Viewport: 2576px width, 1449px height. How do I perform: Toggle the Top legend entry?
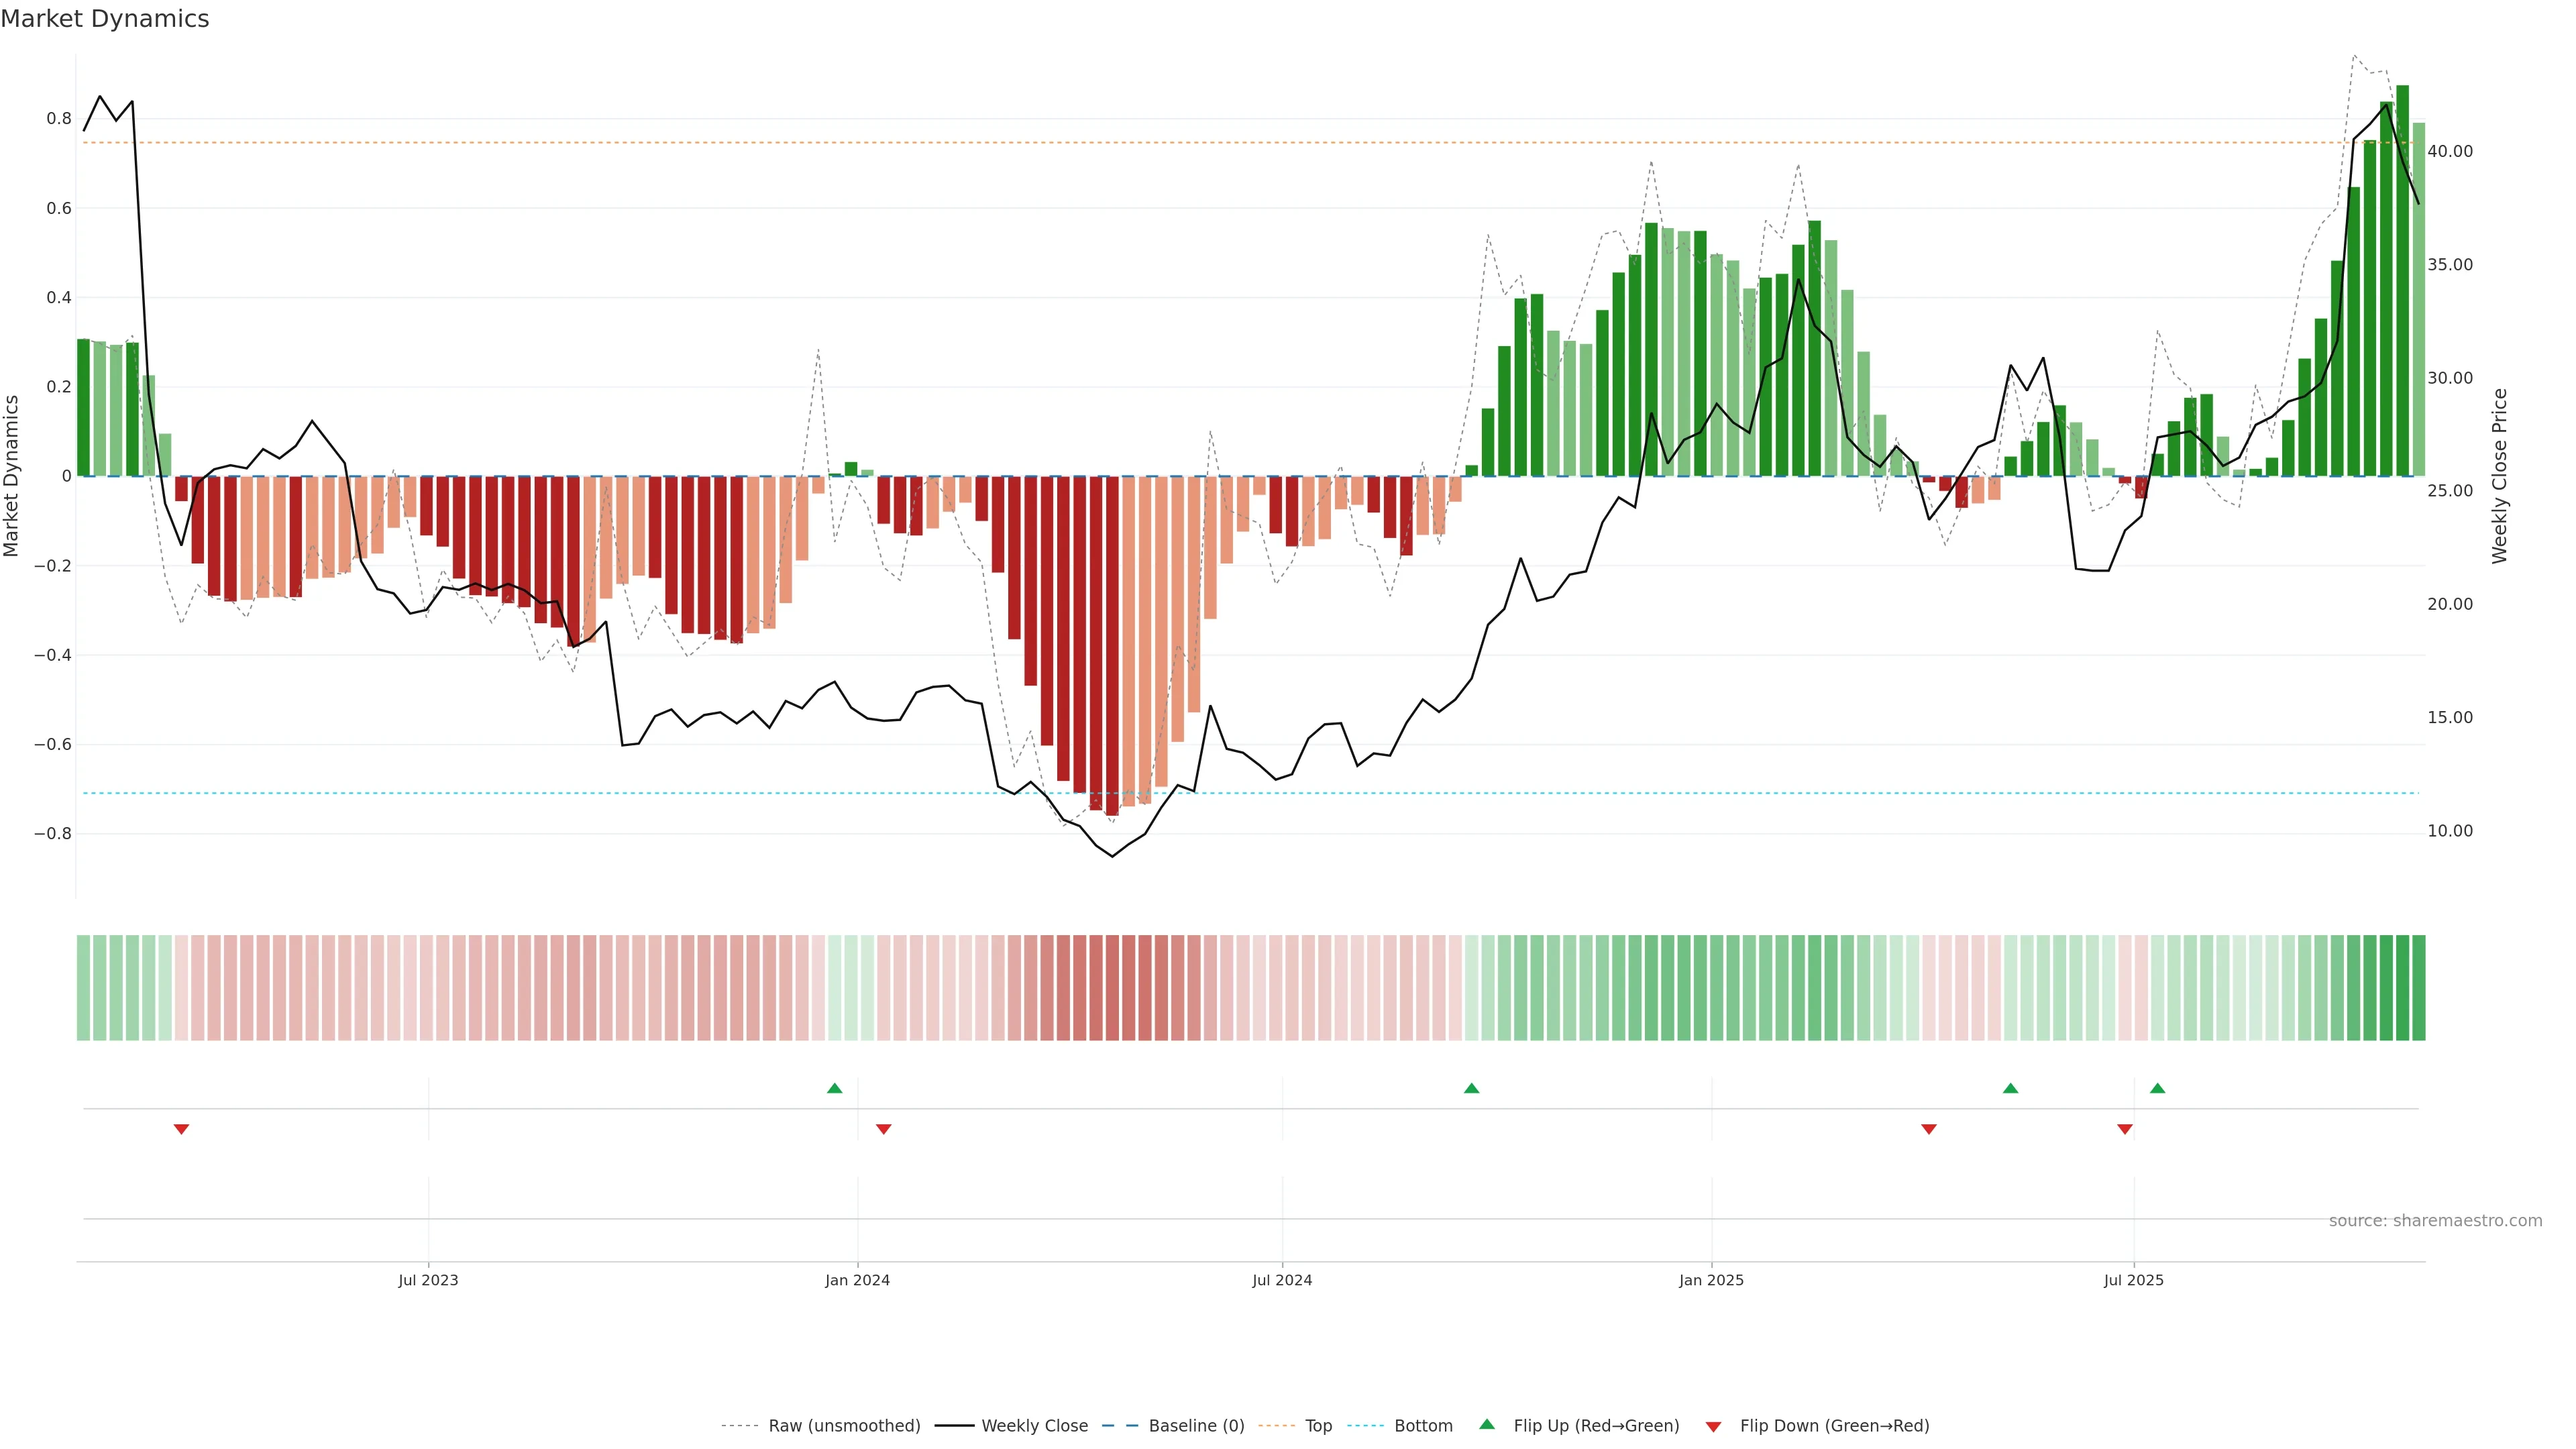coord(1318,1425)
